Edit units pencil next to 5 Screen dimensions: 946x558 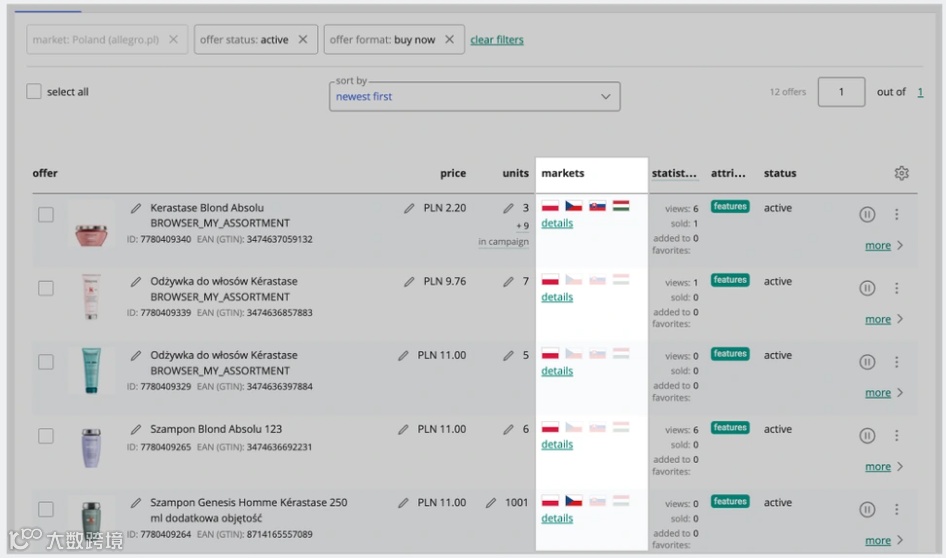point(508,356)
